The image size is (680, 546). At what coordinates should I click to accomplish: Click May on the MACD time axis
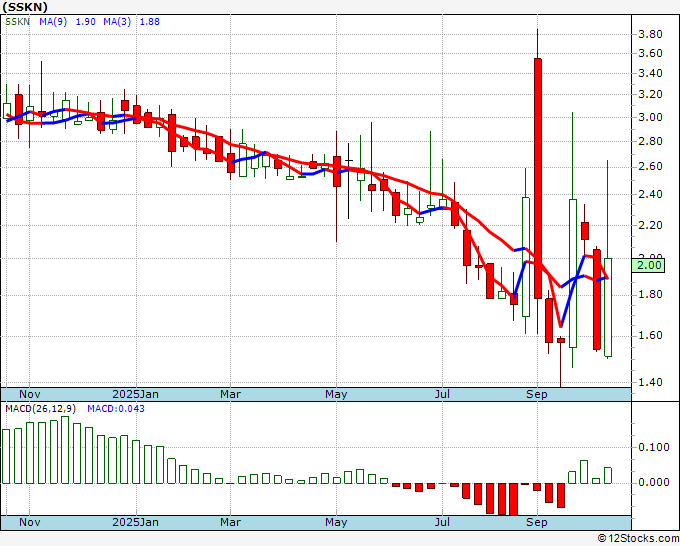(x=336, y=522)
